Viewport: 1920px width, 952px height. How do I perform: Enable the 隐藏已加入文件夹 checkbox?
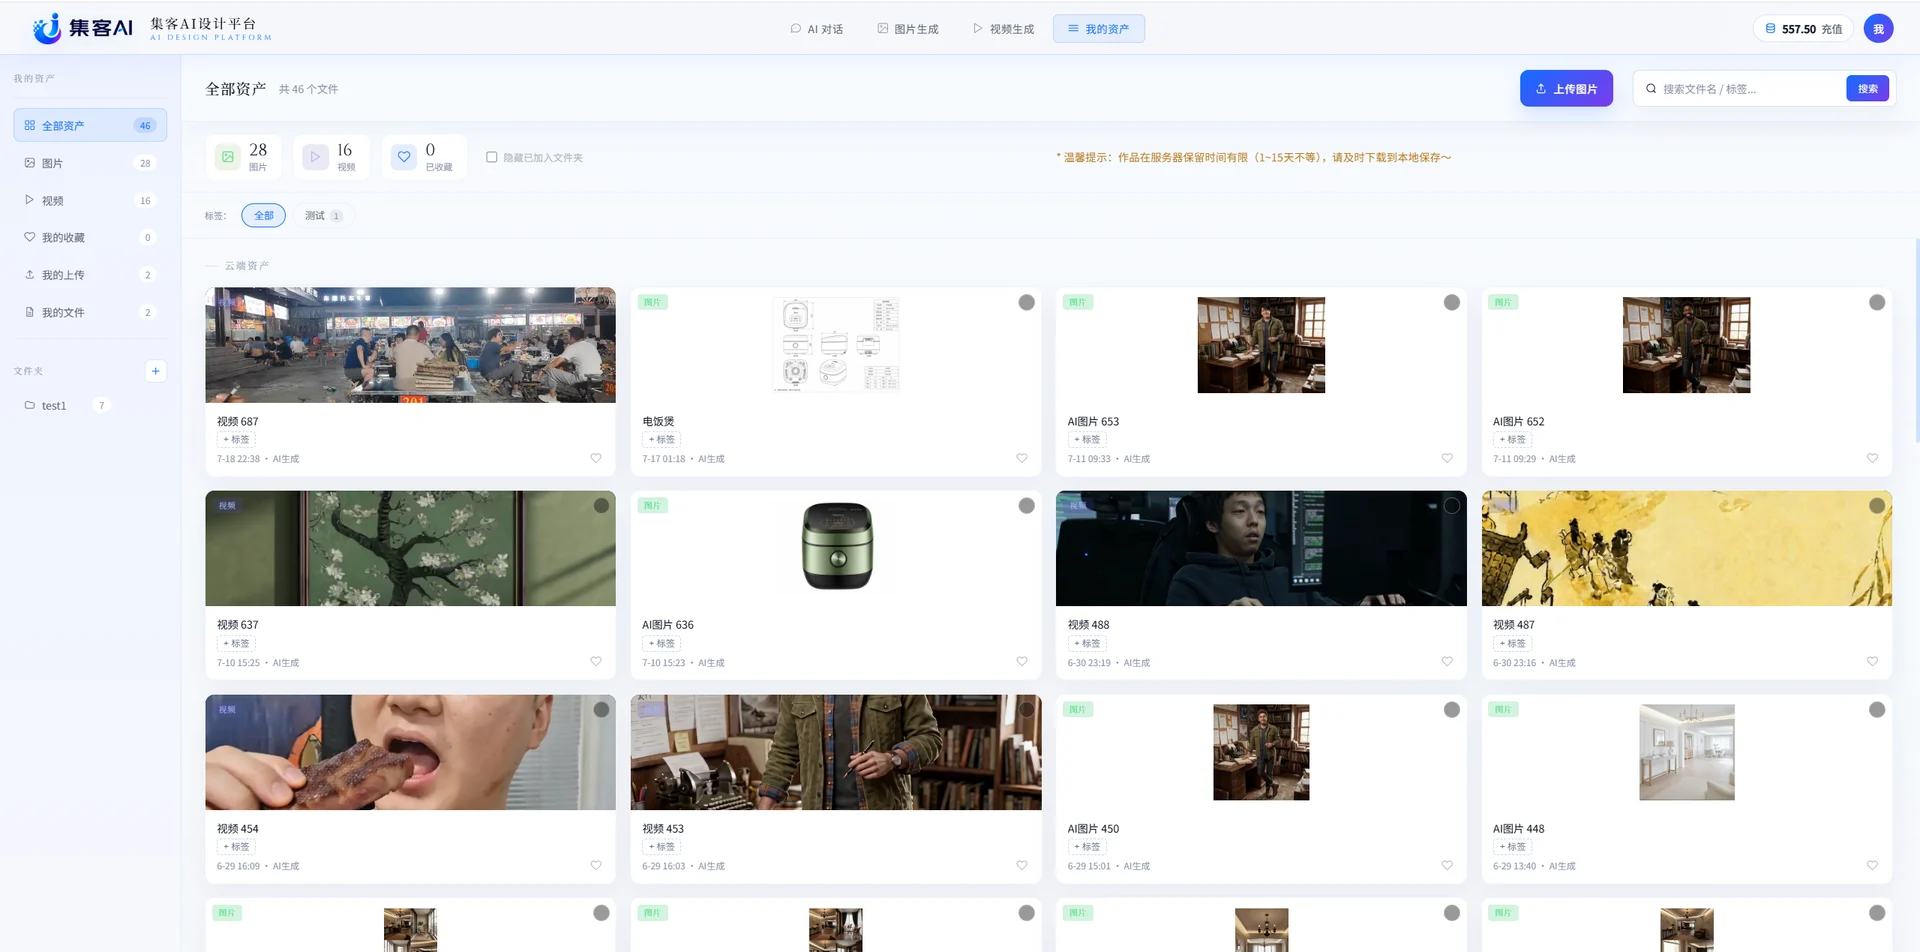pyautogui.click(x=491, y=157)
